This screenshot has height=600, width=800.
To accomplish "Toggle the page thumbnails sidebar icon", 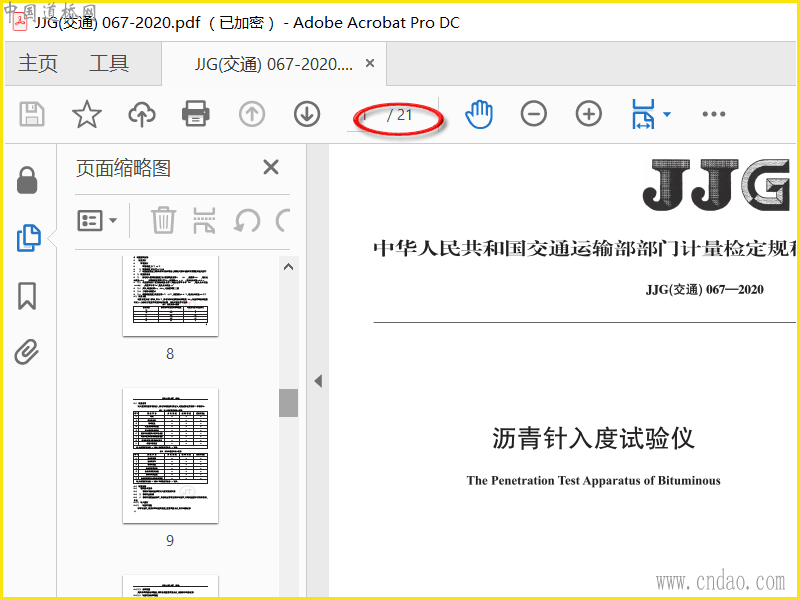I will point(28,238).
